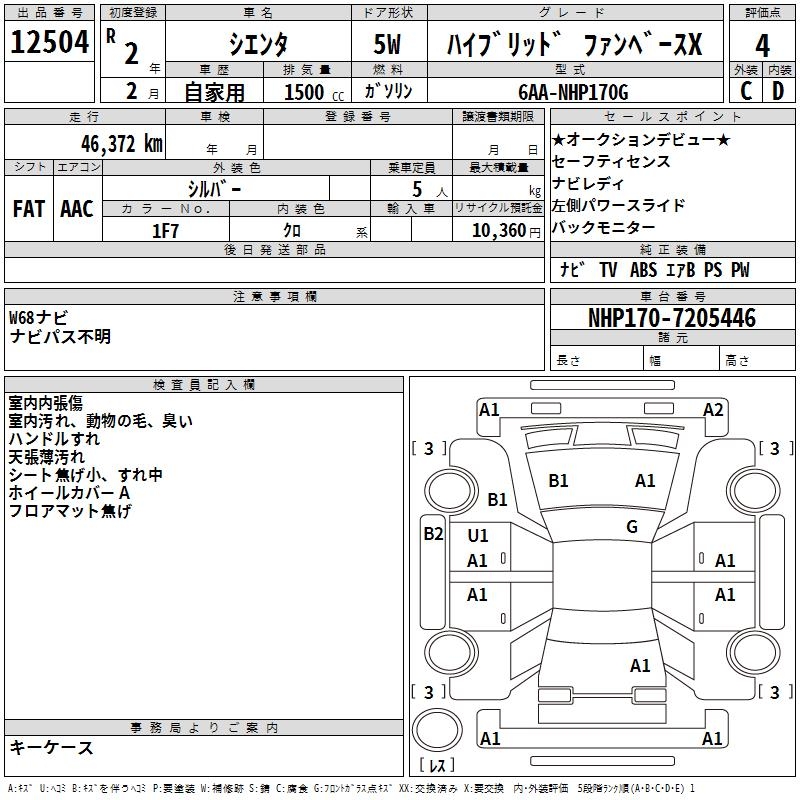Click the note シート焦げ小、すれ中
800x800 pixels.
pos(85,474)
